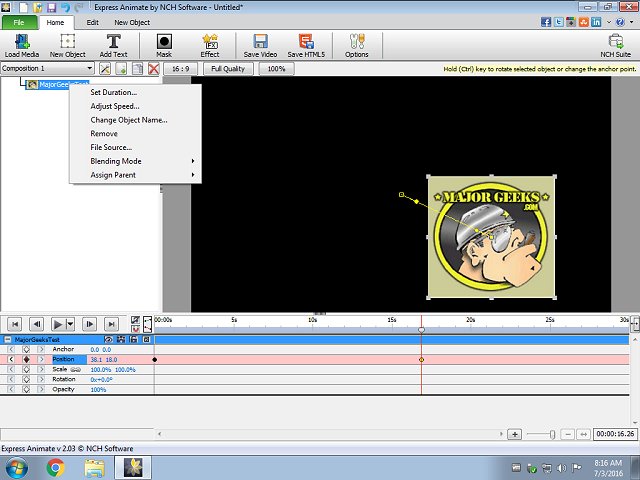Click the timeline zoom slider
Image resolution: width=640 pixels, height=480 pixels.
[x=554, y=434]
